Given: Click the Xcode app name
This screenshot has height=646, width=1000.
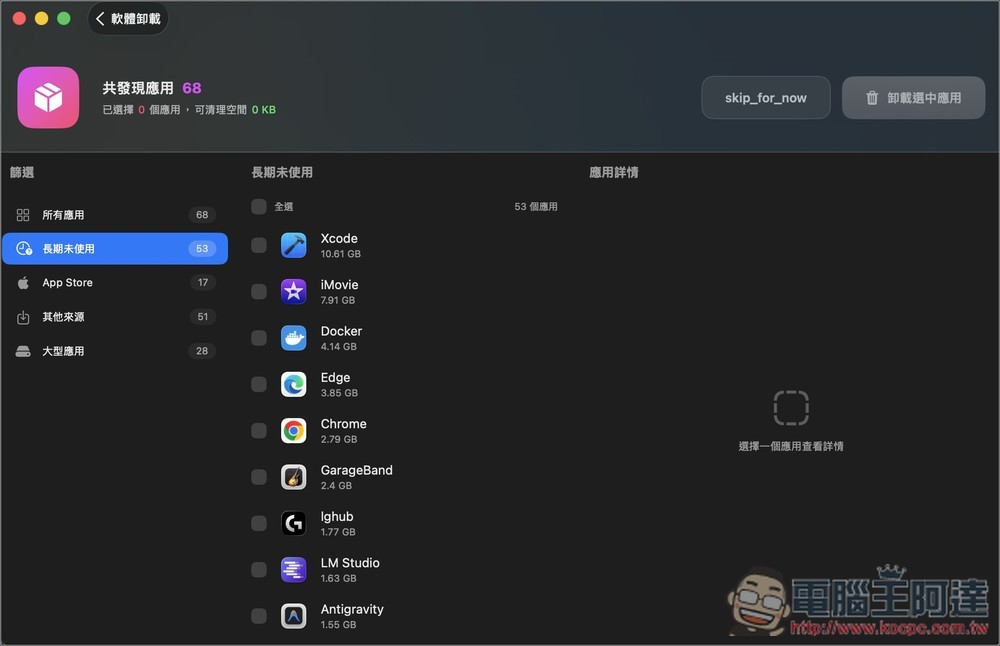Looking at the screenshot, I should [339, 239].
